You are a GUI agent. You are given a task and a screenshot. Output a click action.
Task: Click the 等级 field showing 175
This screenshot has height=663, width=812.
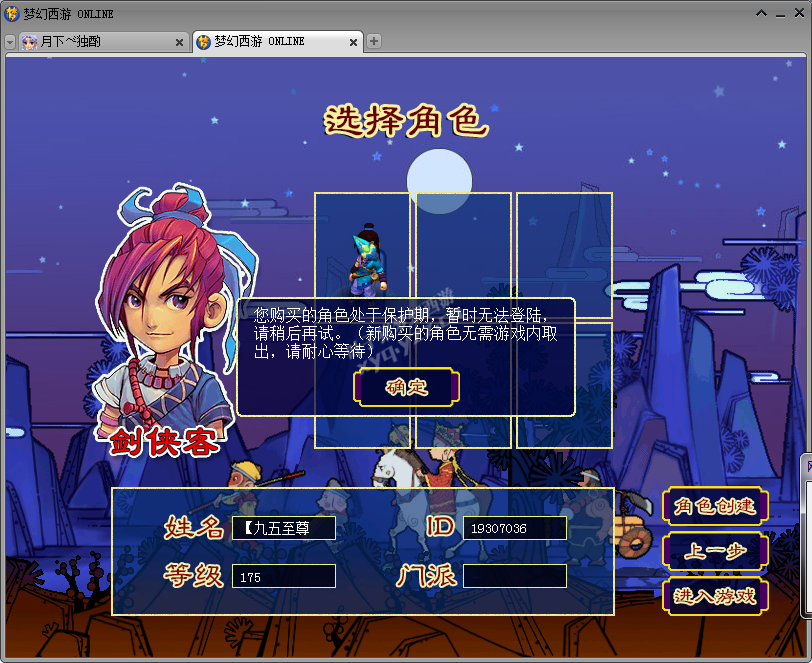point(284,576)
